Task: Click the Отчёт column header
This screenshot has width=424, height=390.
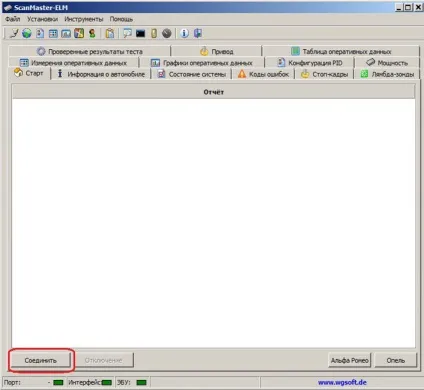Action: (213, 92)
